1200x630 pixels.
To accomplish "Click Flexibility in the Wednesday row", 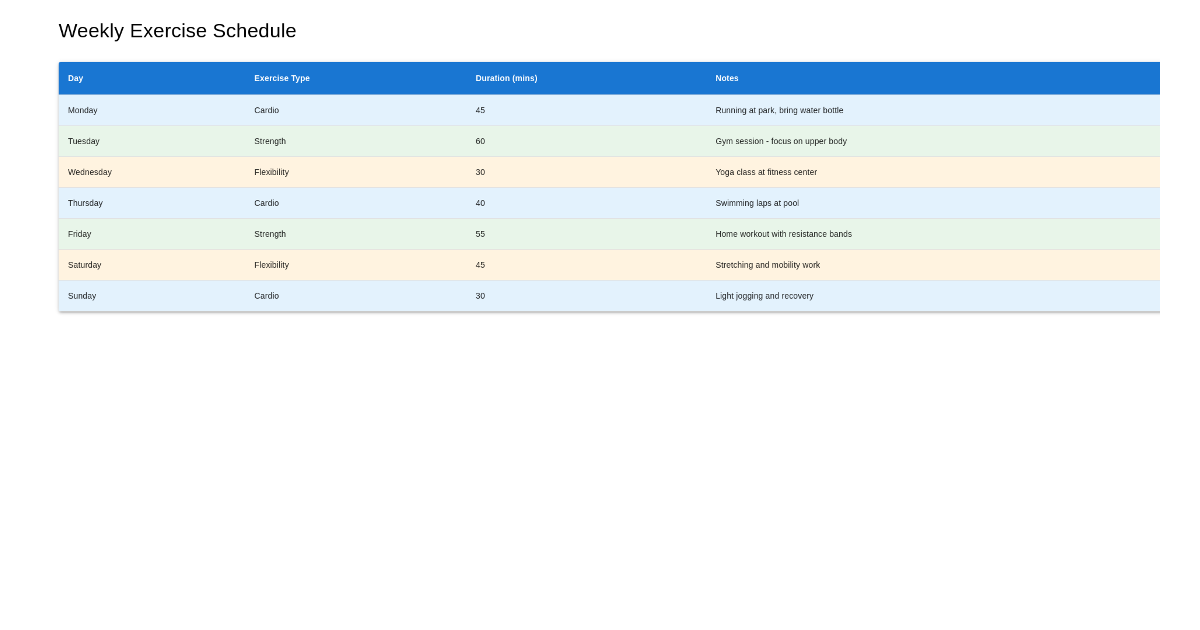I will pyautogui.click(x=271, y=172).
